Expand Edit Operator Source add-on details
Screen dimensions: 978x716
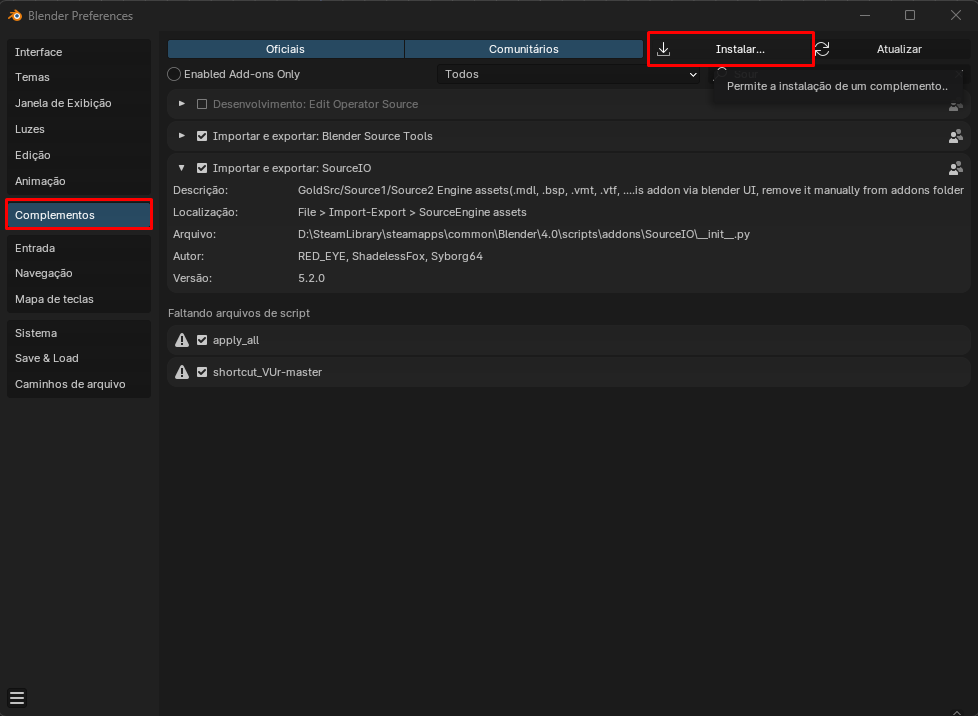click(182, 104)
